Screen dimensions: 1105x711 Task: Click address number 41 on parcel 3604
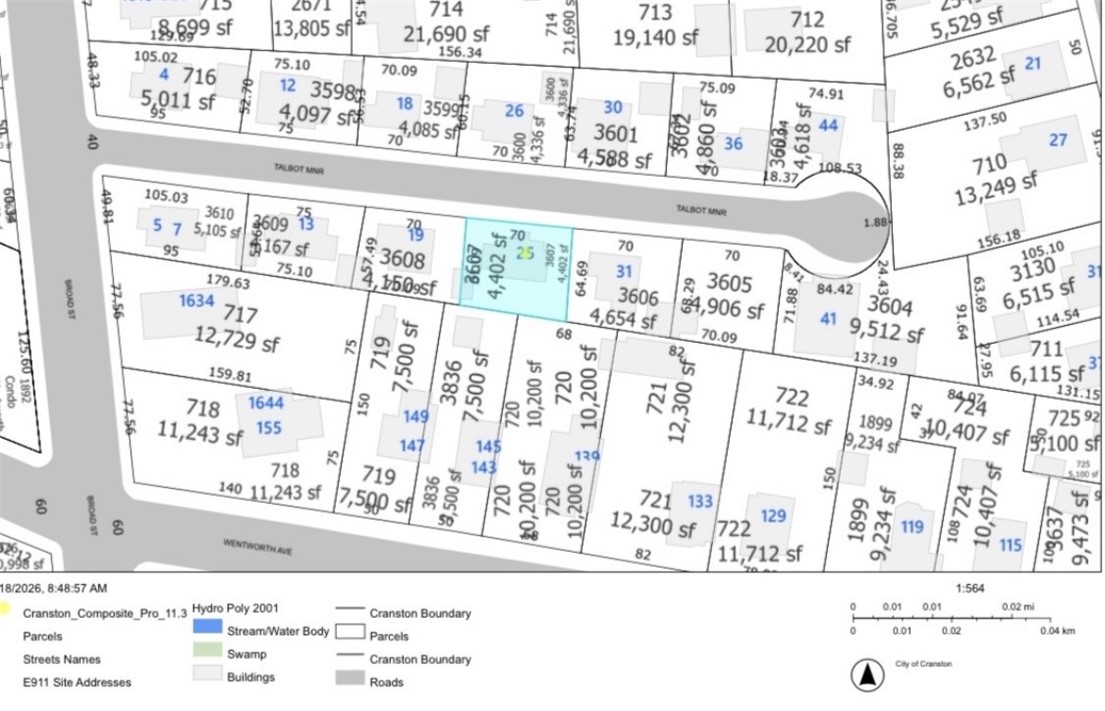[x=828, y=319]
